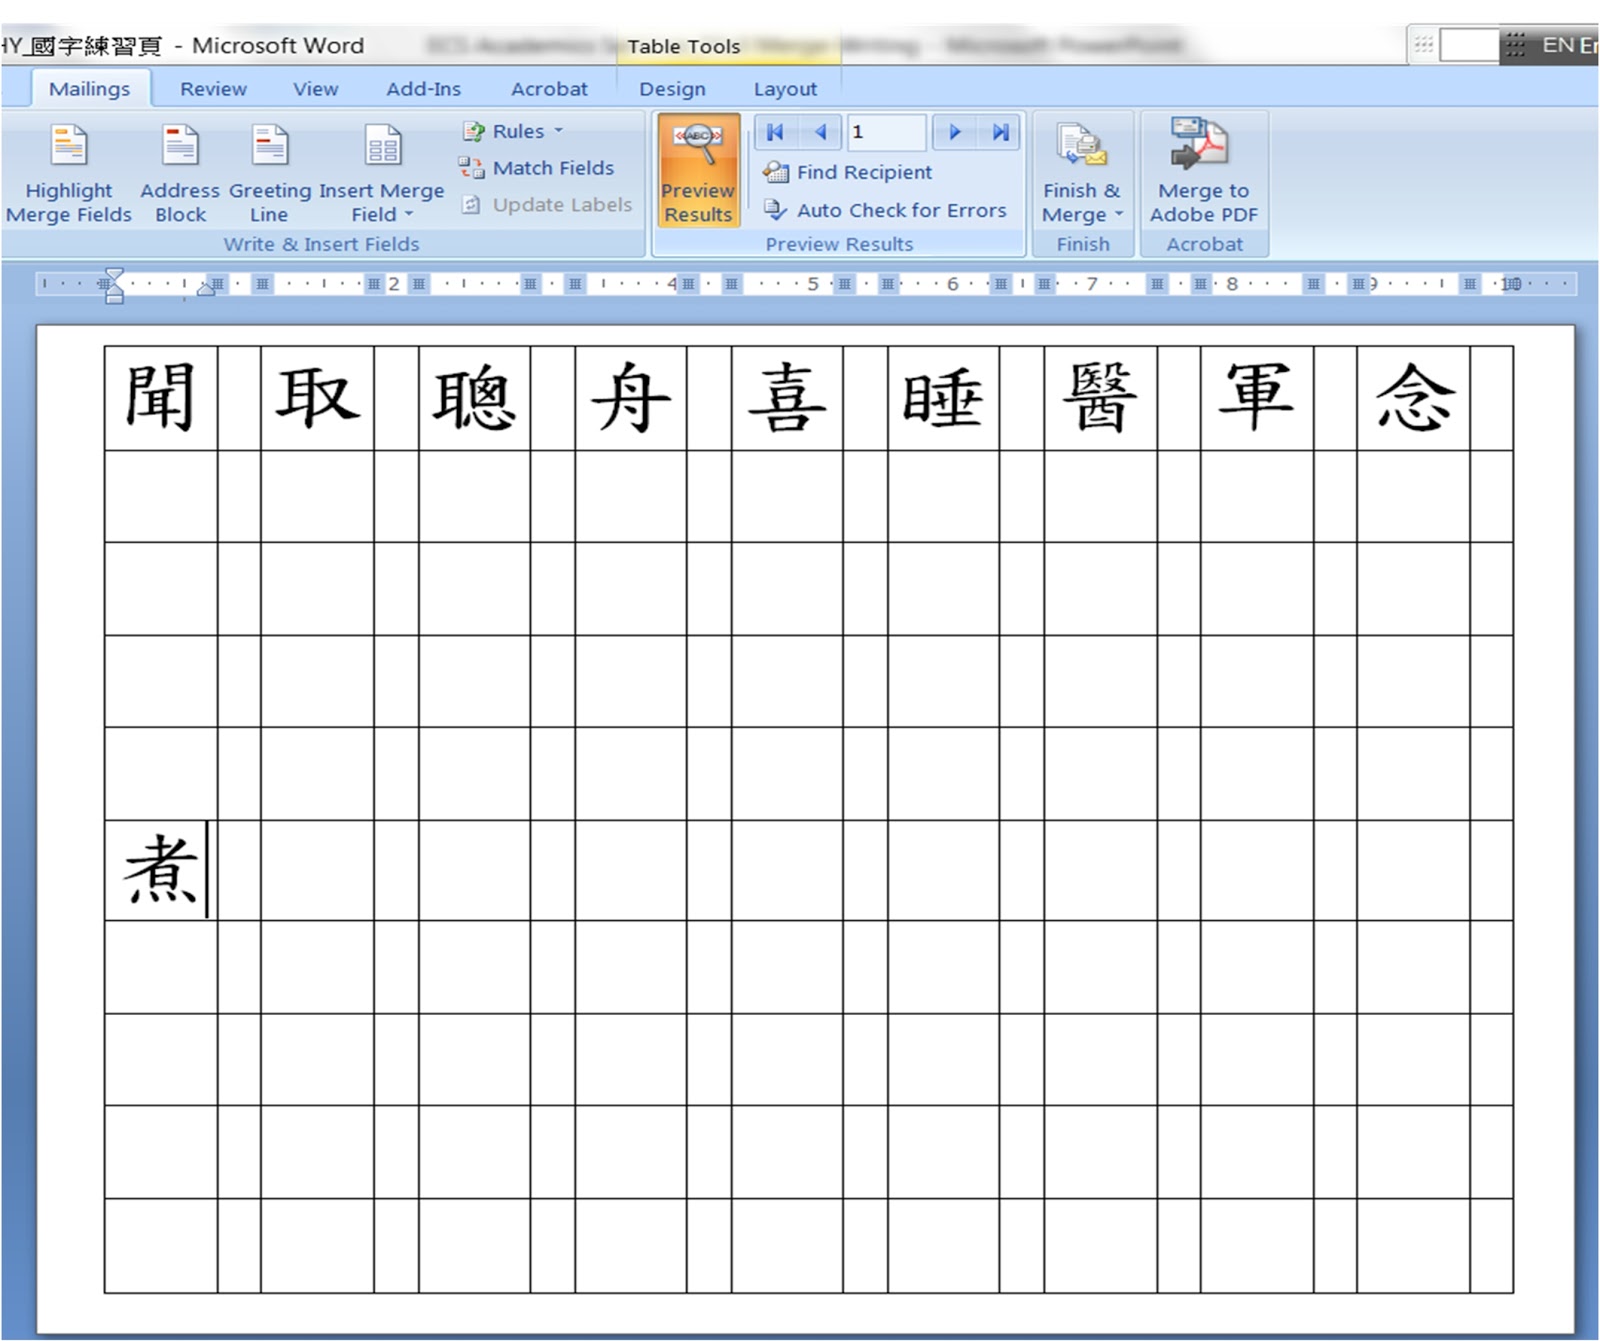1600x1341 pixels.
Task: Click the character 軍 in the table
Action: click(1256, 397)
